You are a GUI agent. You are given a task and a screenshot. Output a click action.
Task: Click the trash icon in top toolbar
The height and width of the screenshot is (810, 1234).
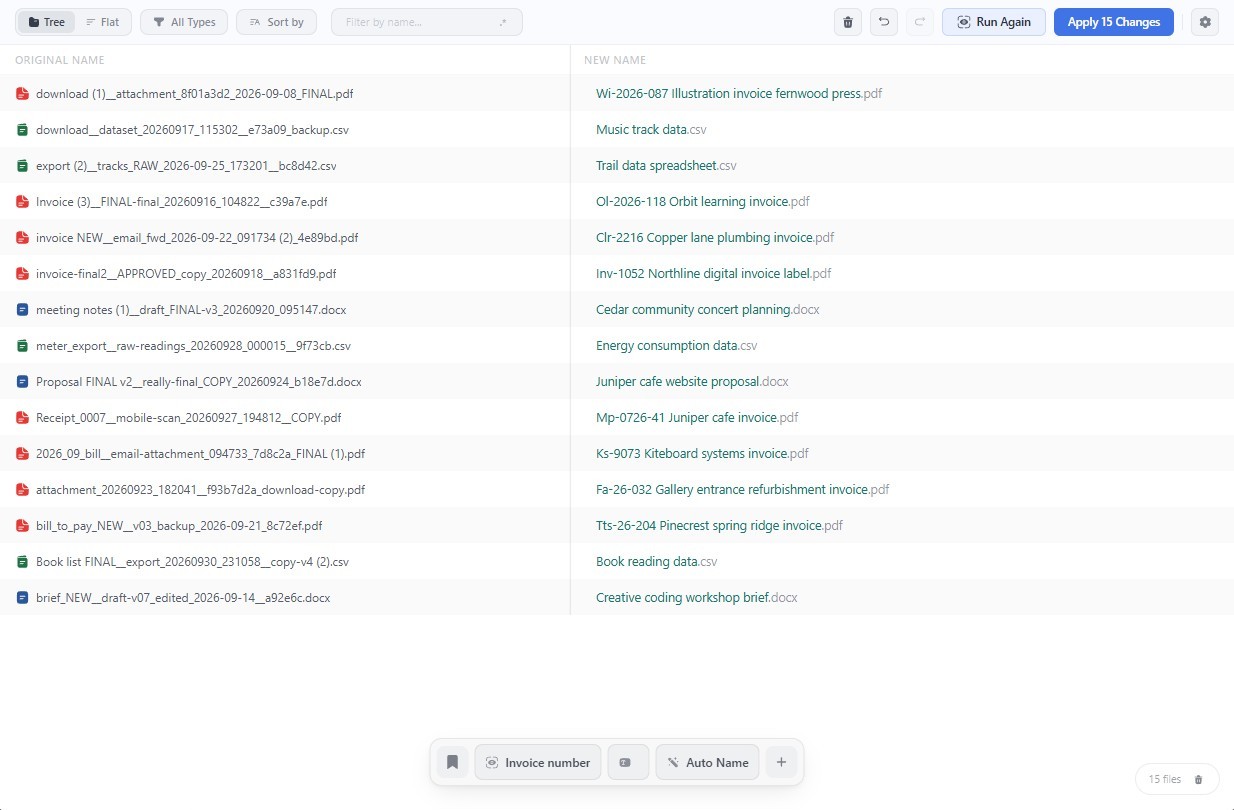848,22
